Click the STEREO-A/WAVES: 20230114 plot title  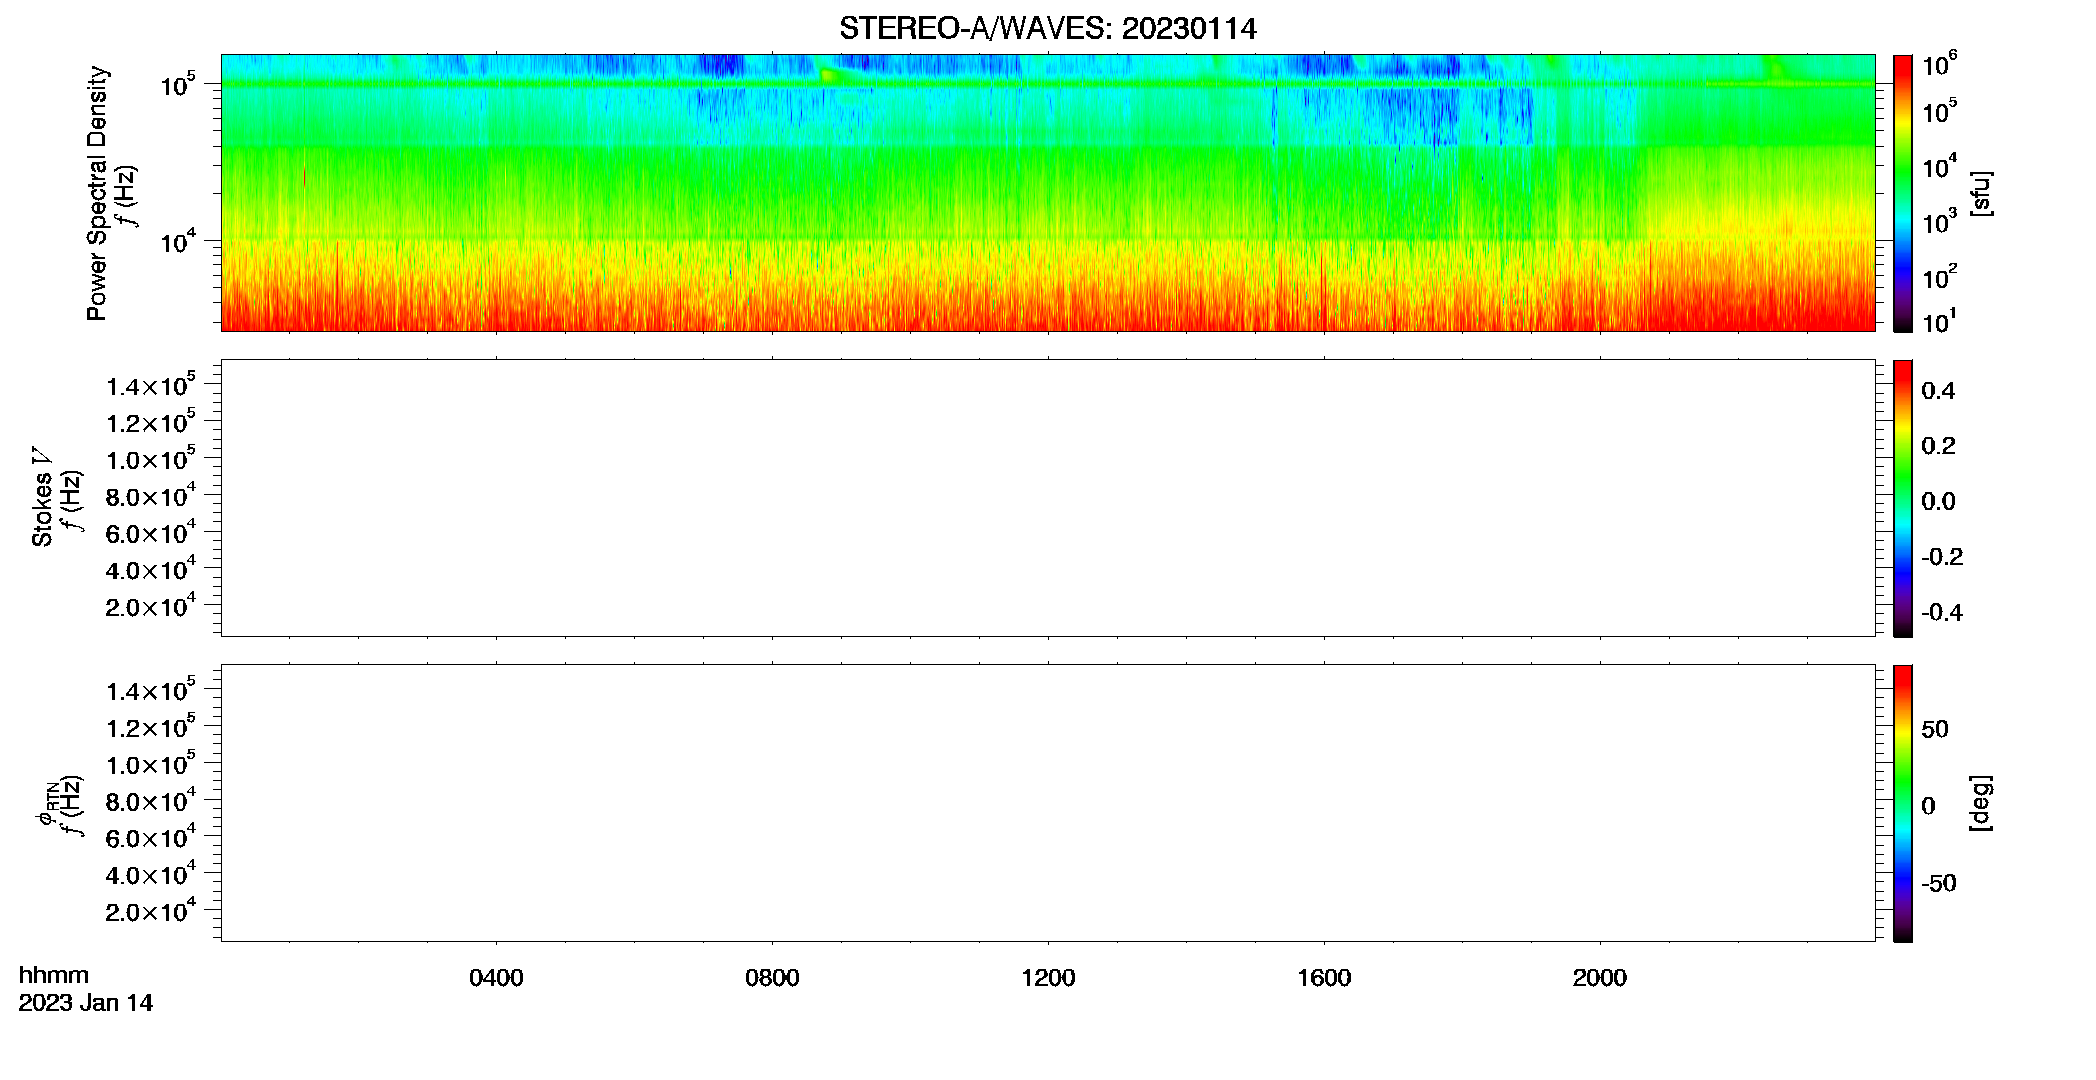1048,29
